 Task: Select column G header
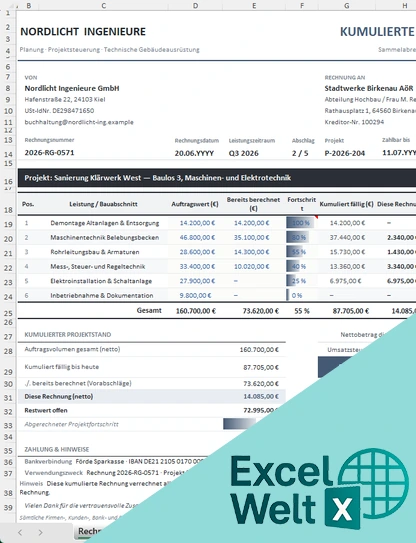click(x=346, y=6)
